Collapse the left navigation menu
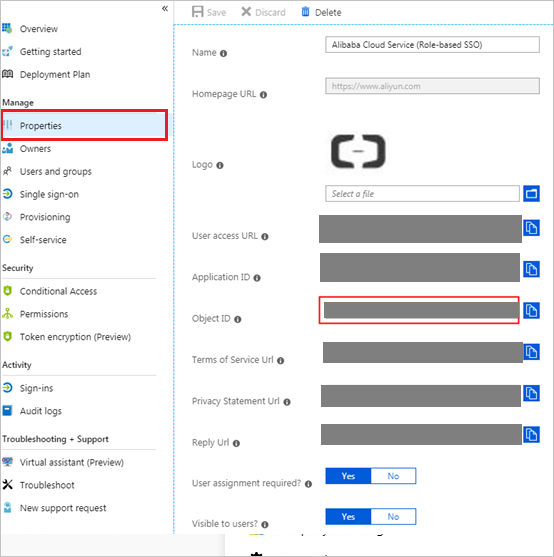This screenshot has height=557, width=554. (165, 9)
